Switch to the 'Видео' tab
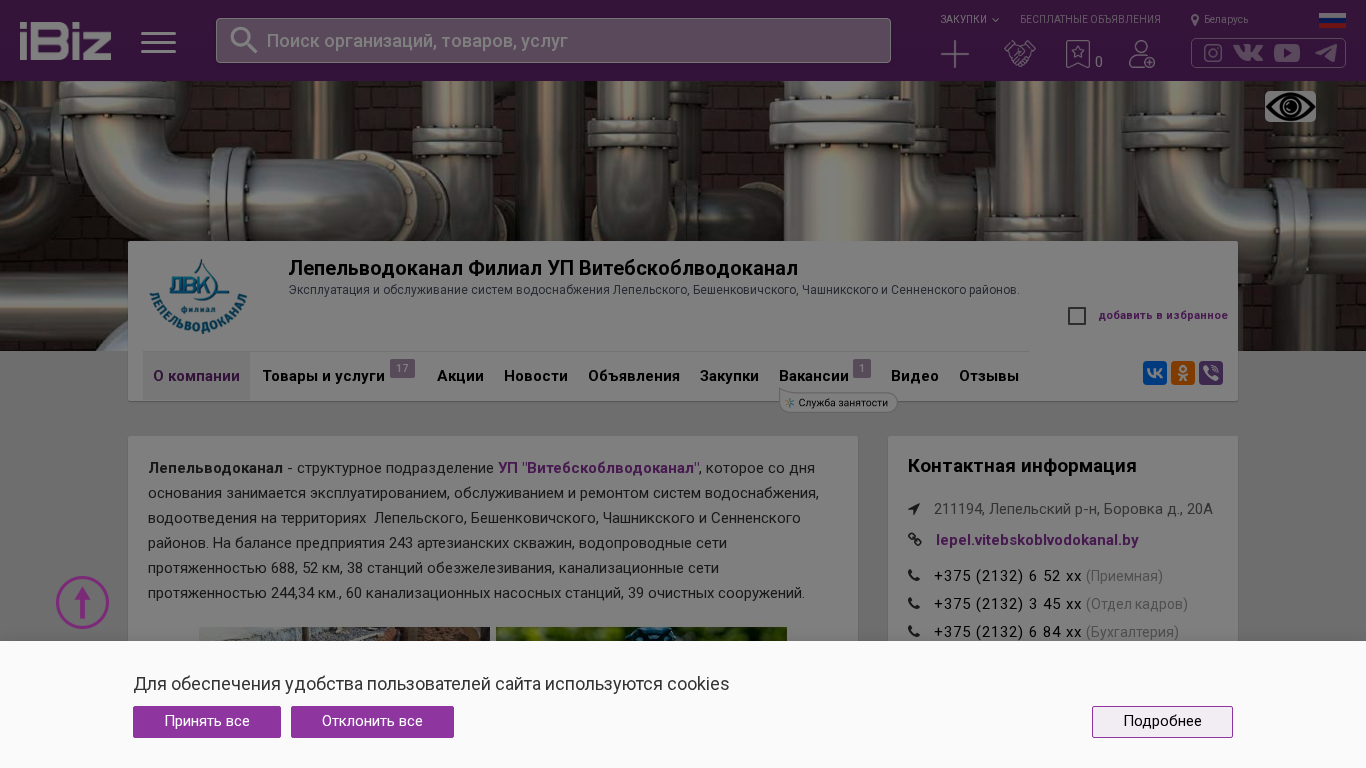1366x768 pixels. (915, 376)
